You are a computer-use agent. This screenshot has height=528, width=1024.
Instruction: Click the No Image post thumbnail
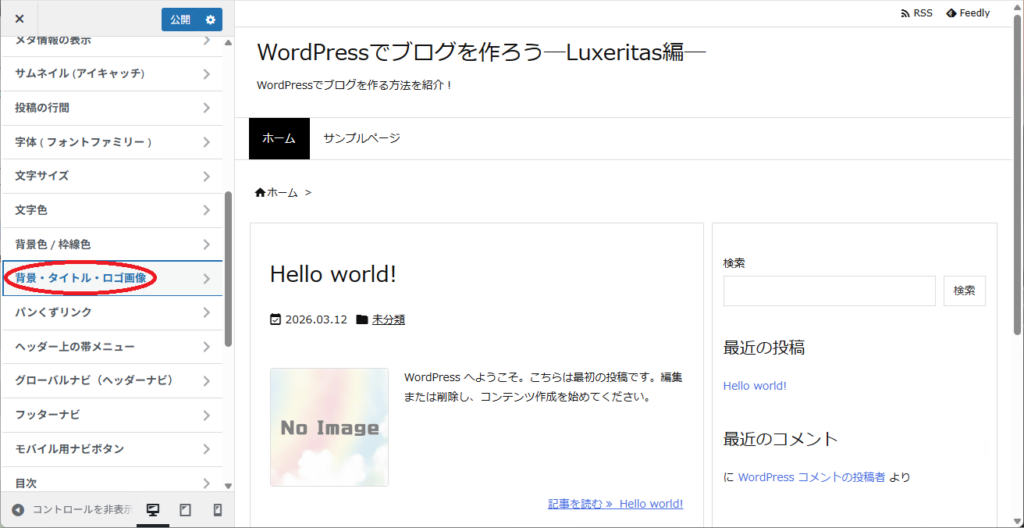pos(329,427)
